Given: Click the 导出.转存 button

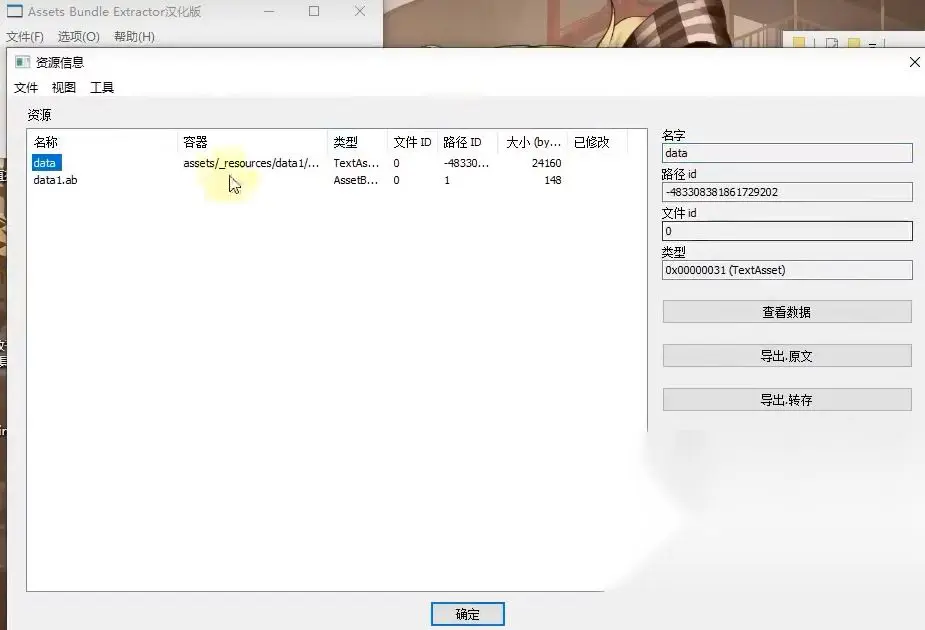Looking at the screenshot, I should (787, 399).
